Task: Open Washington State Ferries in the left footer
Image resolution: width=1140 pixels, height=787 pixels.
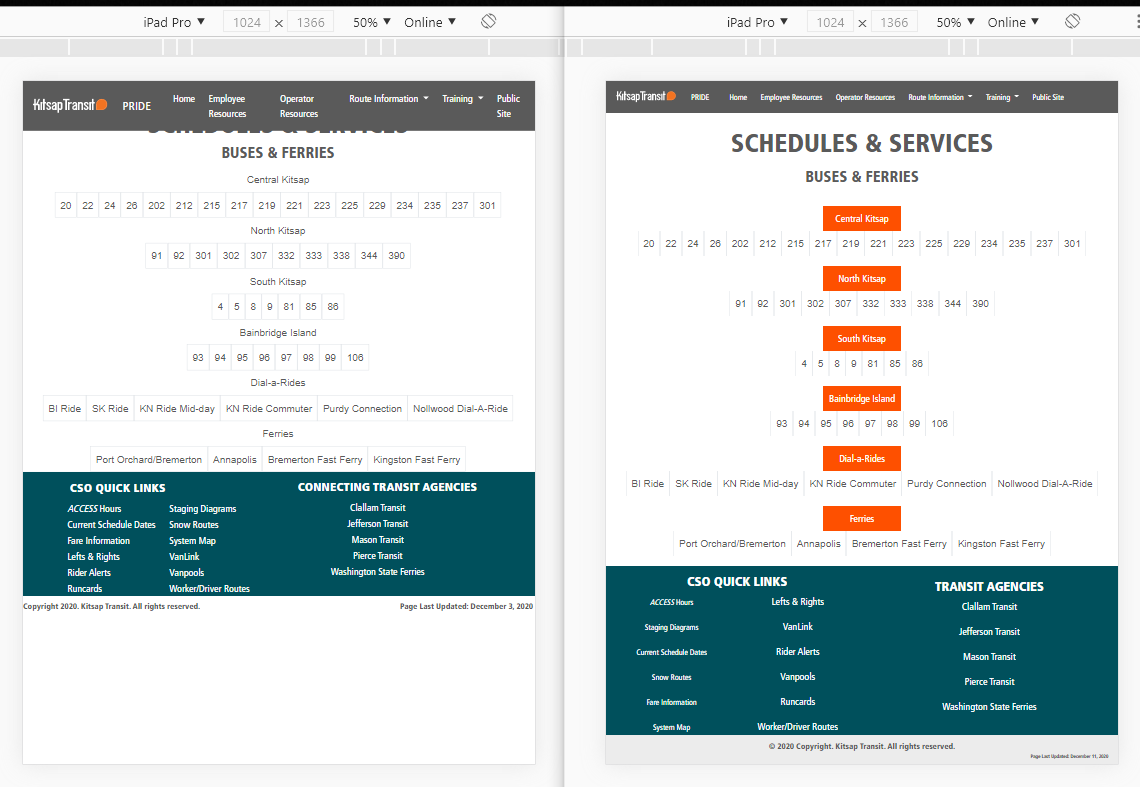Action: [377, 572]
